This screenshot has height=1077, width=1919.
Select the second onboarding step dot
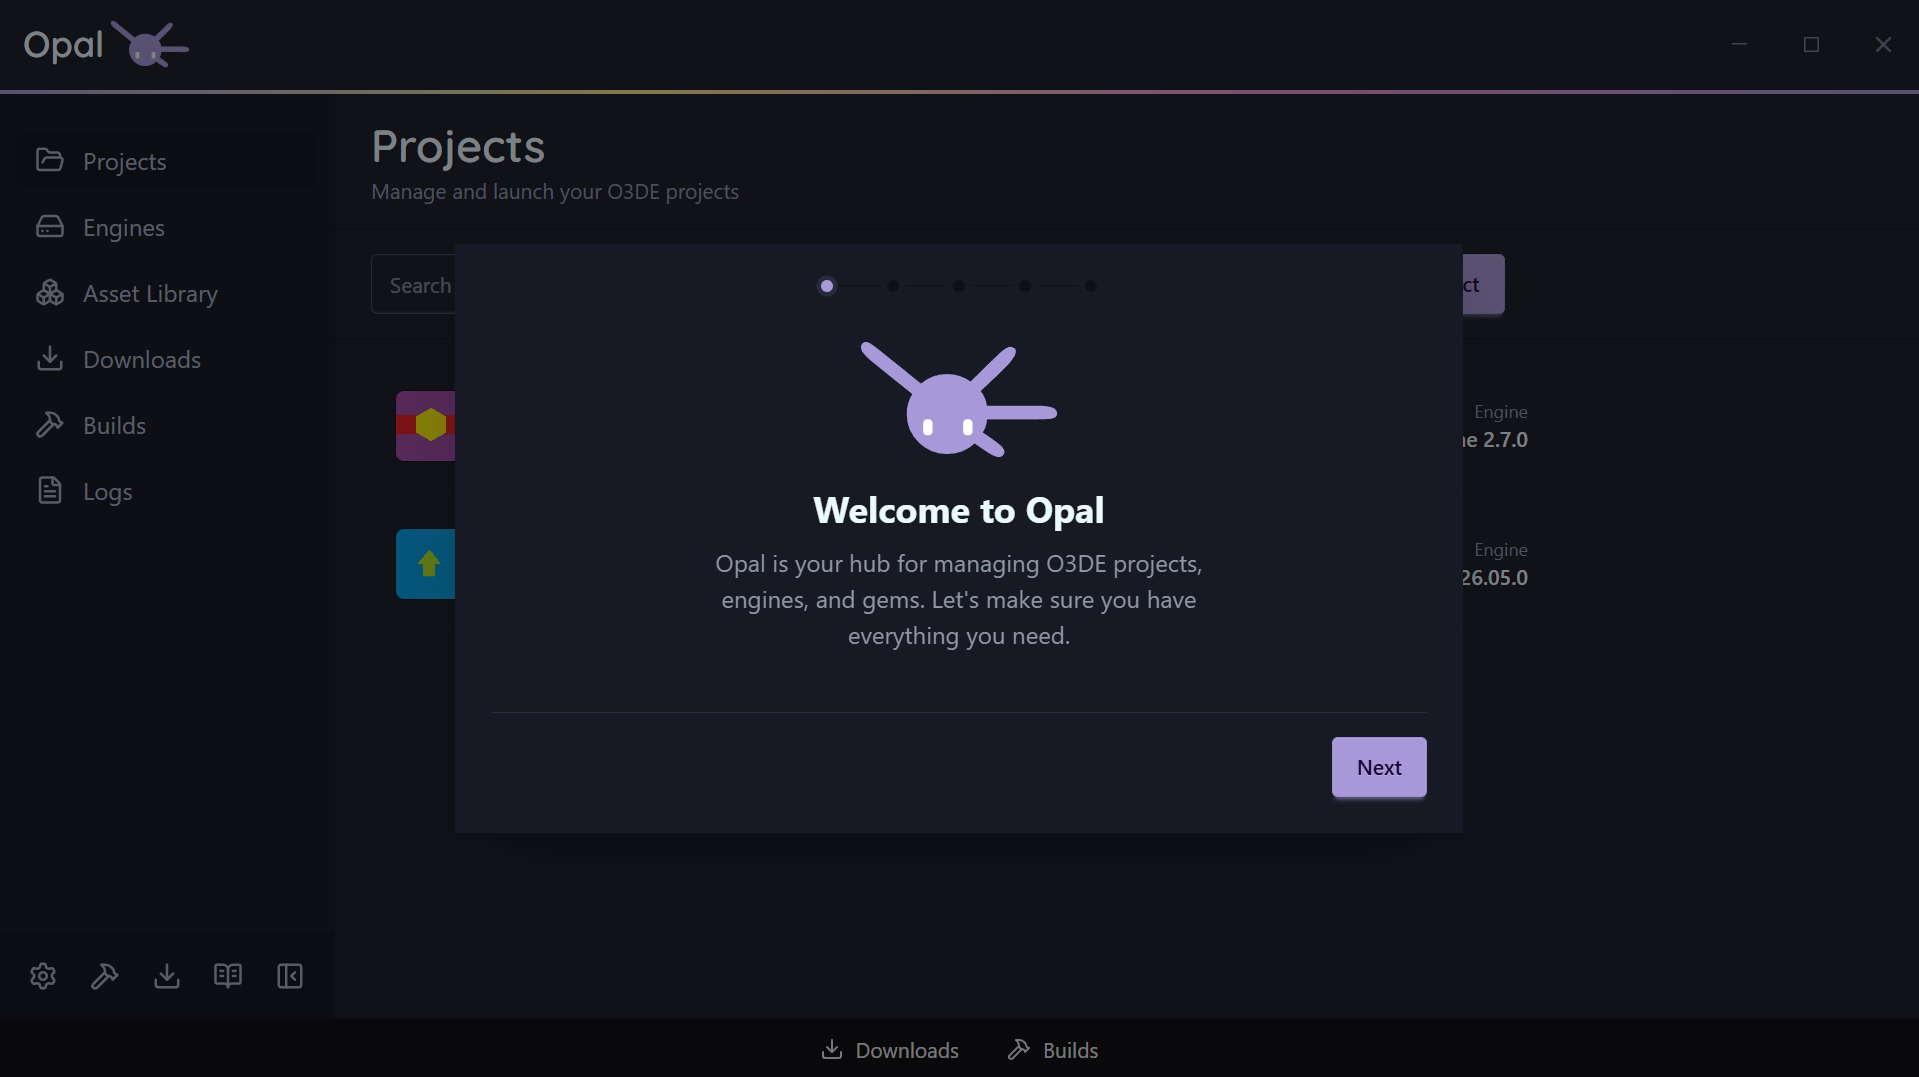click(893, 286)
